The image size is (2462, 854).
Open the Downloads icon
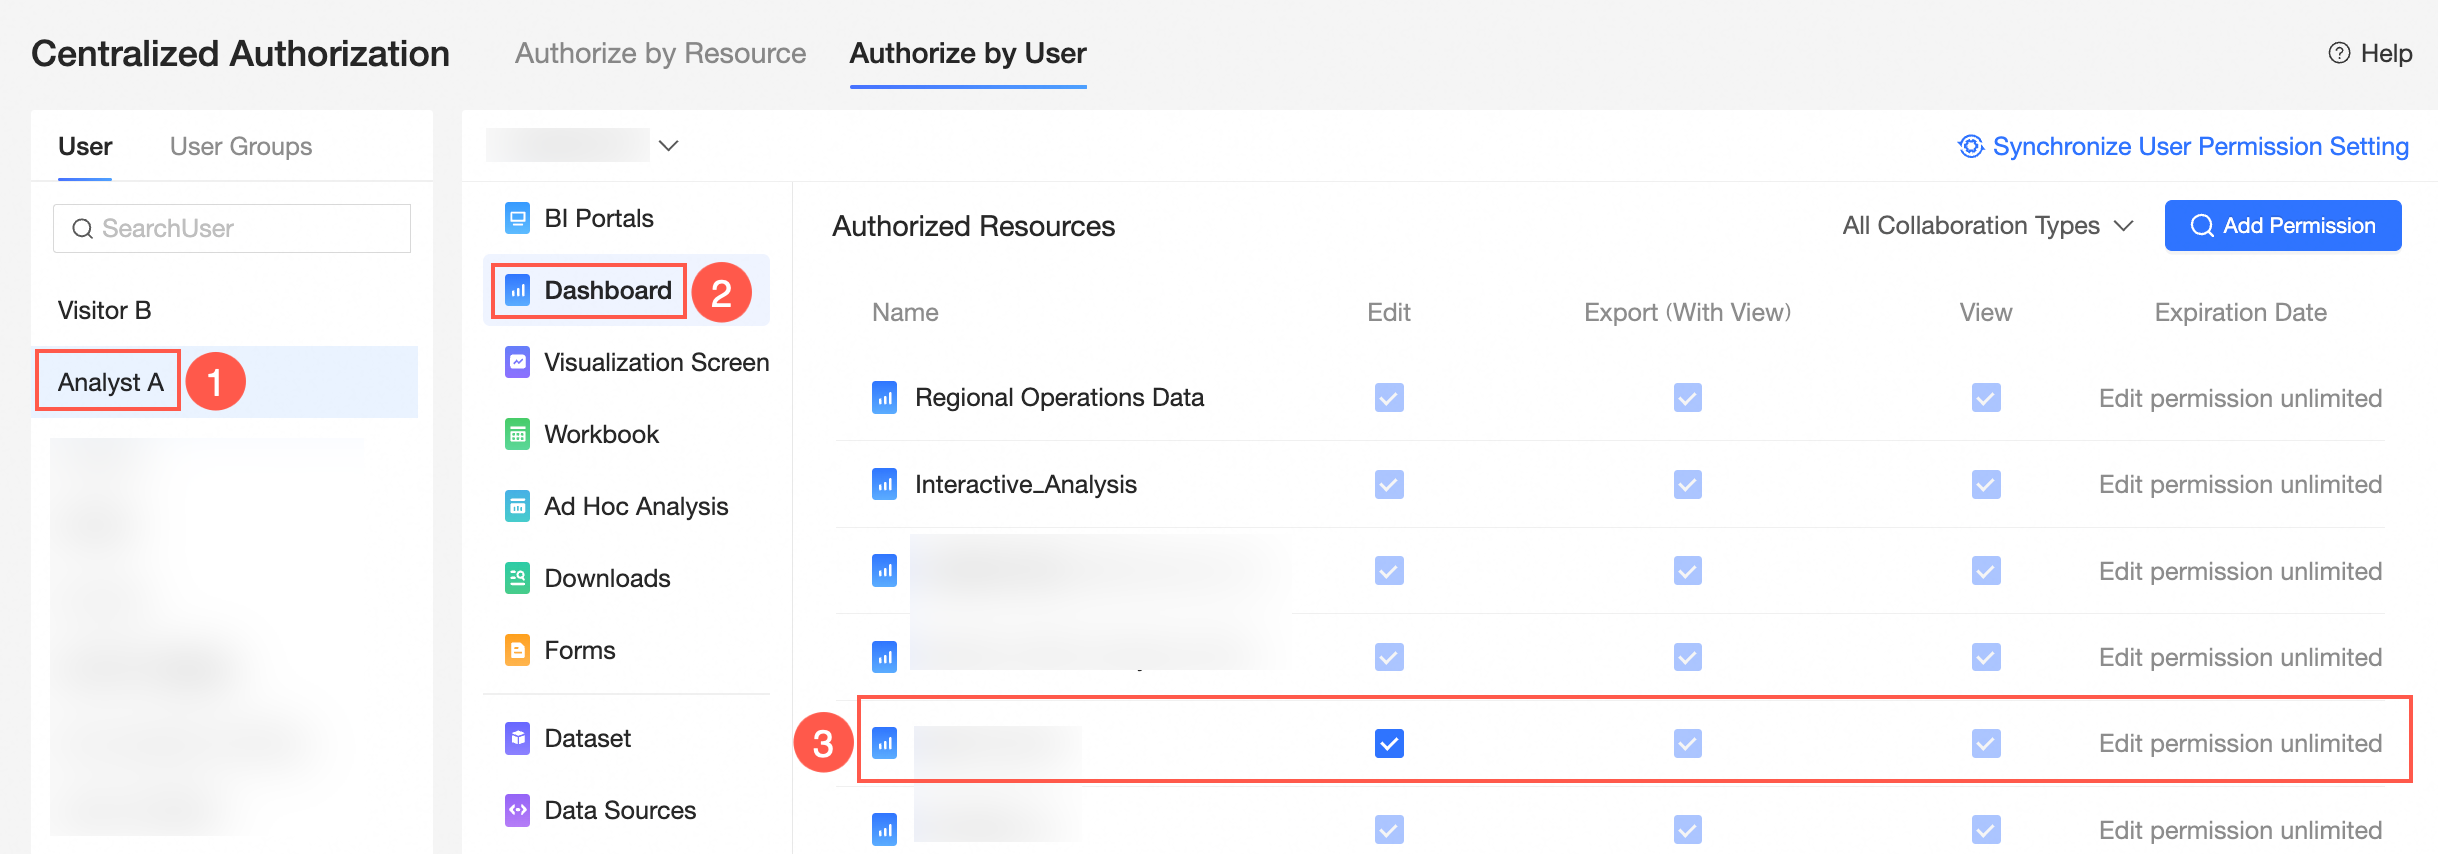tap(517, 578)
